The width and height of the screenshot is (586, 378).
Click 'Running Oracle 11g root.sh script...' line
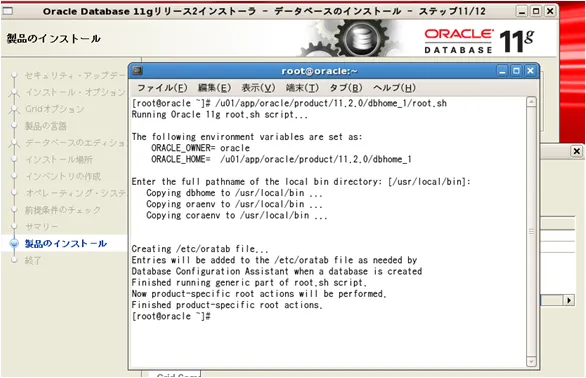click(220, 114)
